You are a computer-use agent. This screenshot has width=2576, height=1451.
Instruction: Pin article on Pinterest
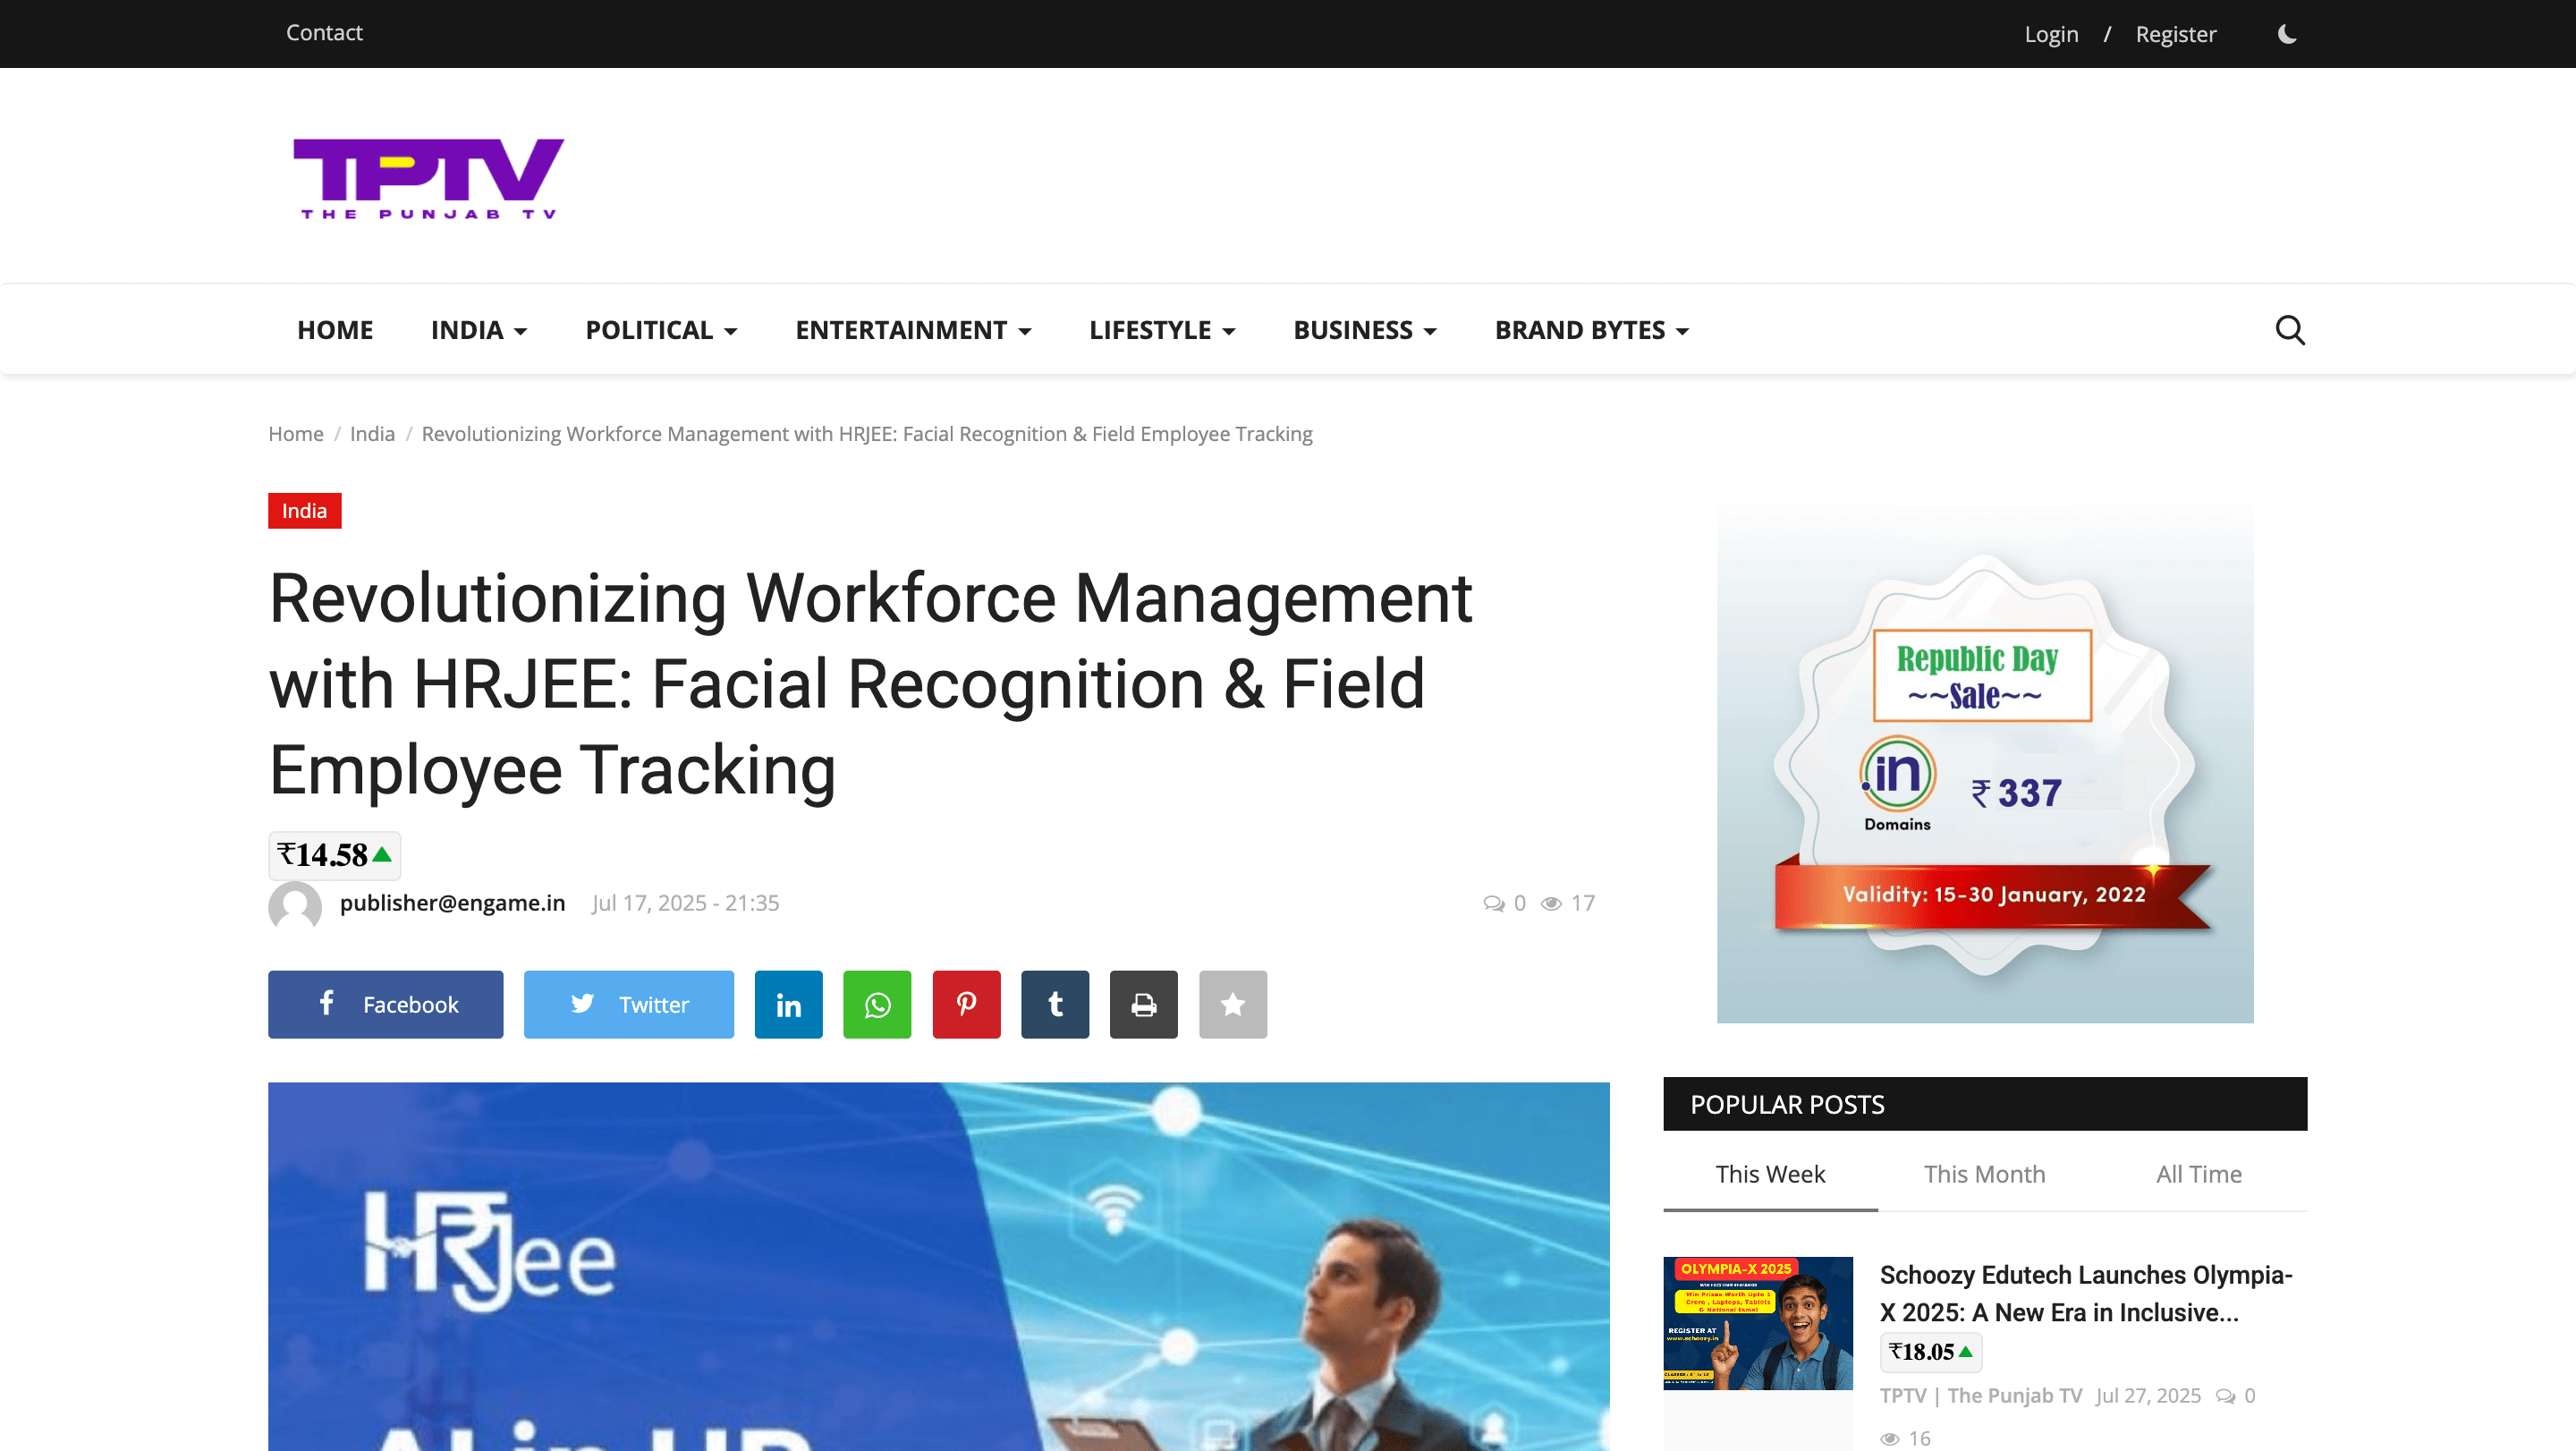(x=966, y=1004)
